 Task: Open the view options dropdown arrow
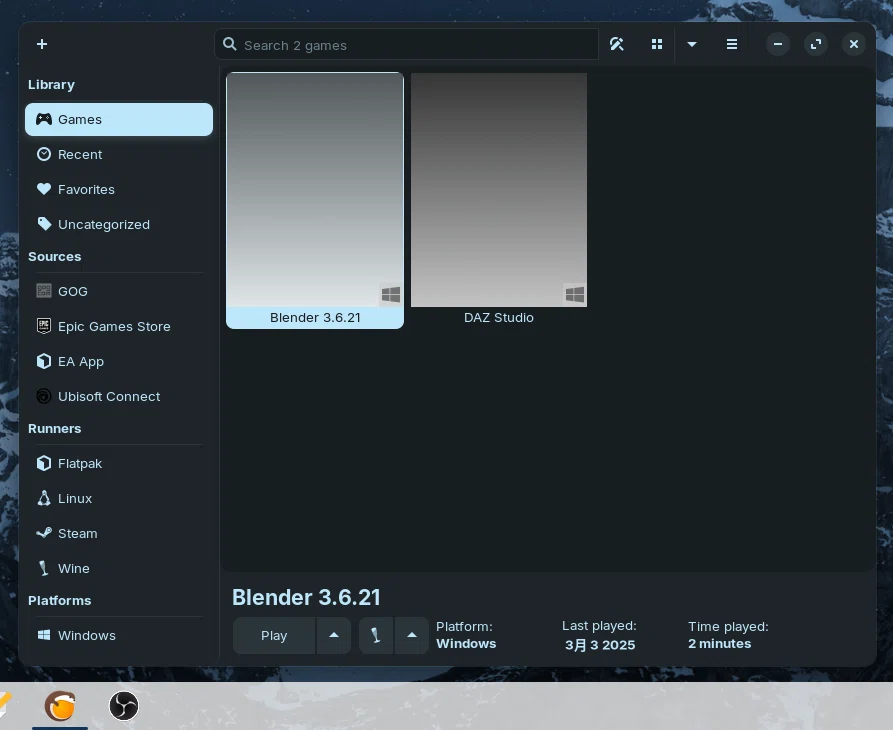[692, 44]
